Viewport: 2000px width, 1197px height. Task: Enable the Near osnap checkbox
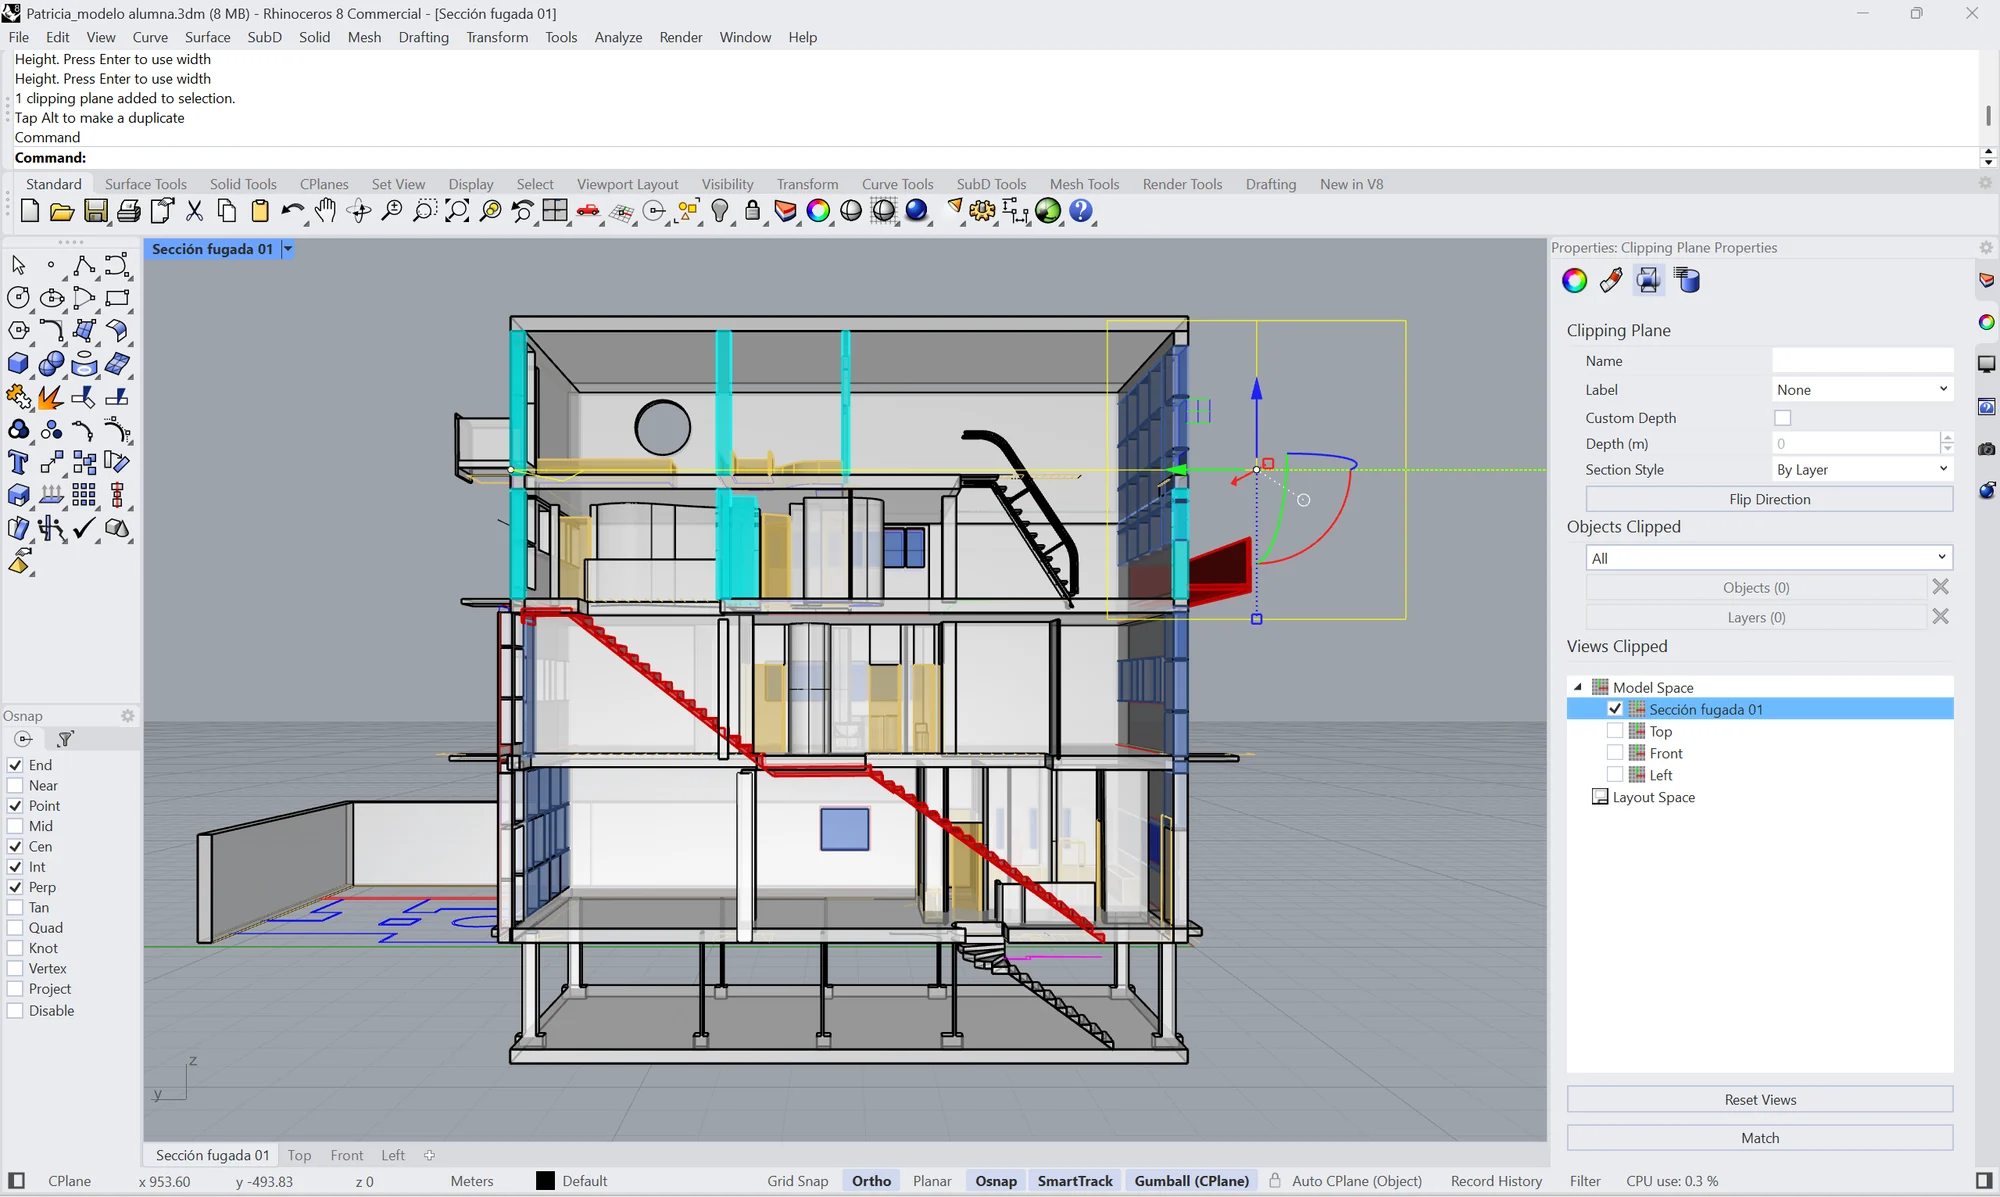15,786
